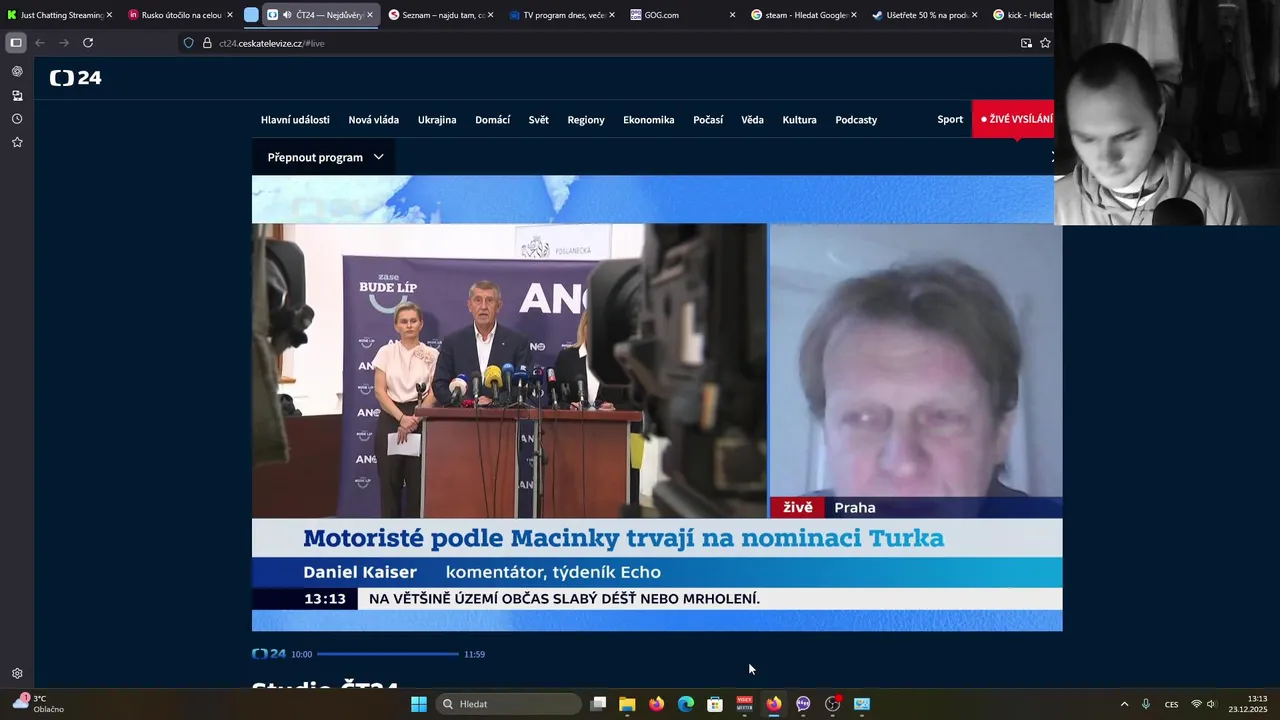This screenshot has width=1280, height=720.
Task: Close the Seznam tab
Action: (490, 15)
